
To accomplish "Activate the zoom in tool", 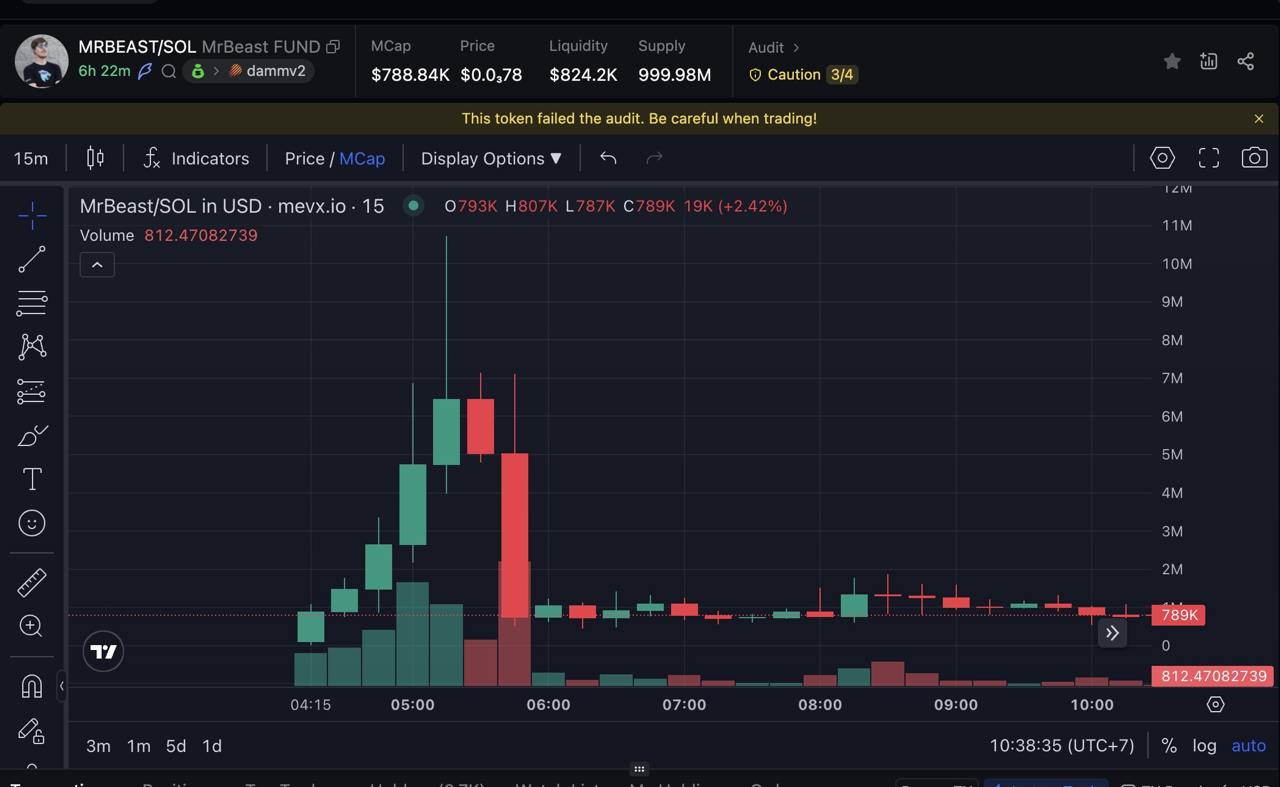I will (x=32, y=626).
